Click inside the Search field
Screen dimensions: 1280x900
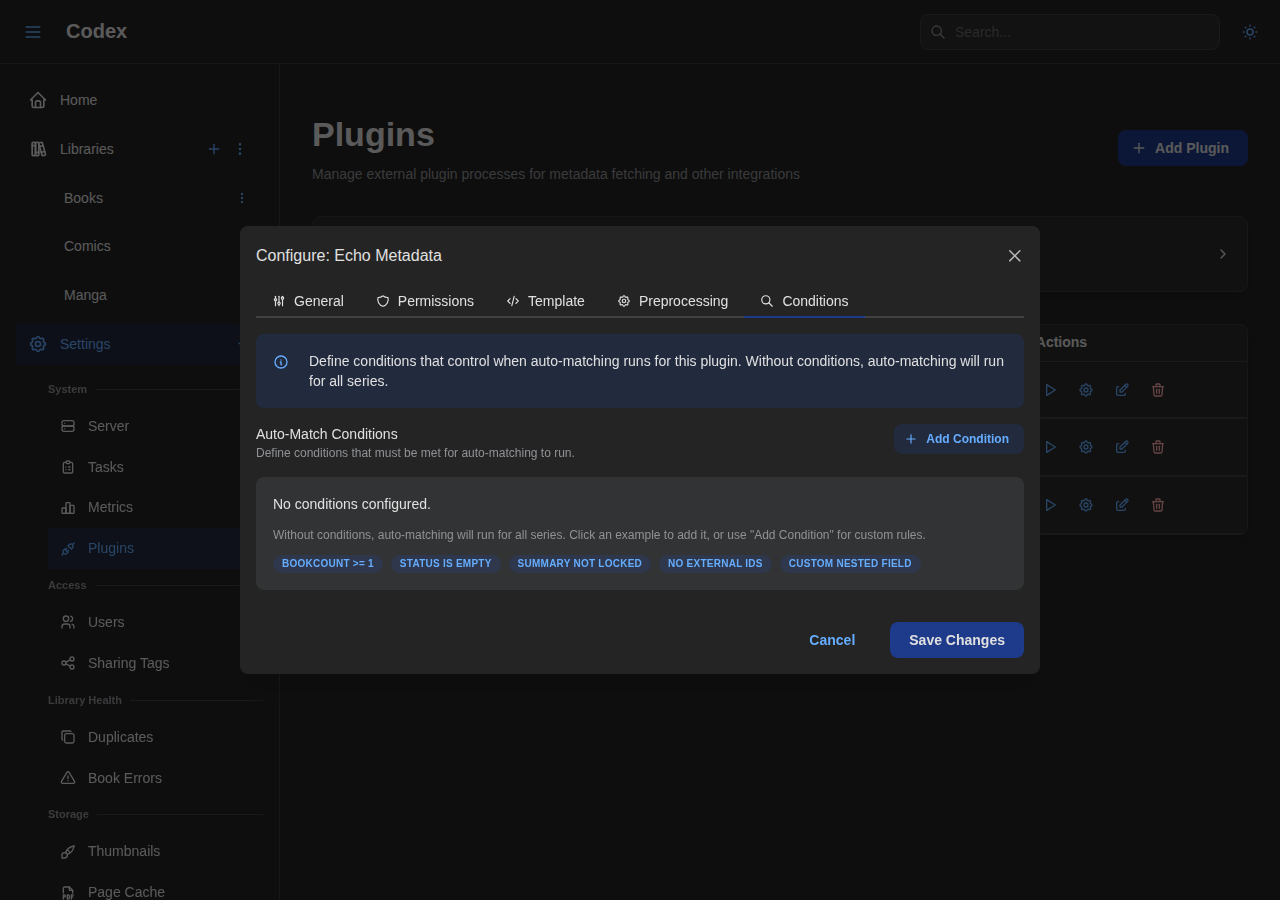pyautogui.click(x=1069, y=31)
